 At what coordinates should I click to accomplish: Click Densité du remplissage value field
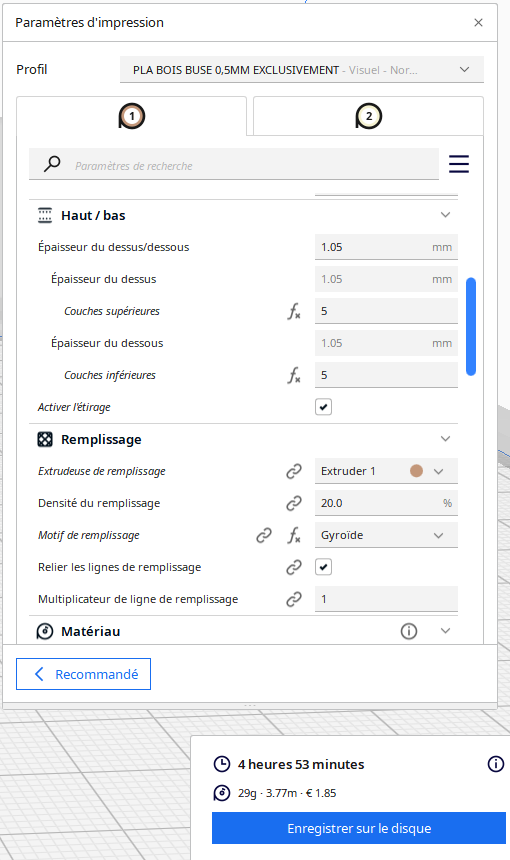coord(386,503)
